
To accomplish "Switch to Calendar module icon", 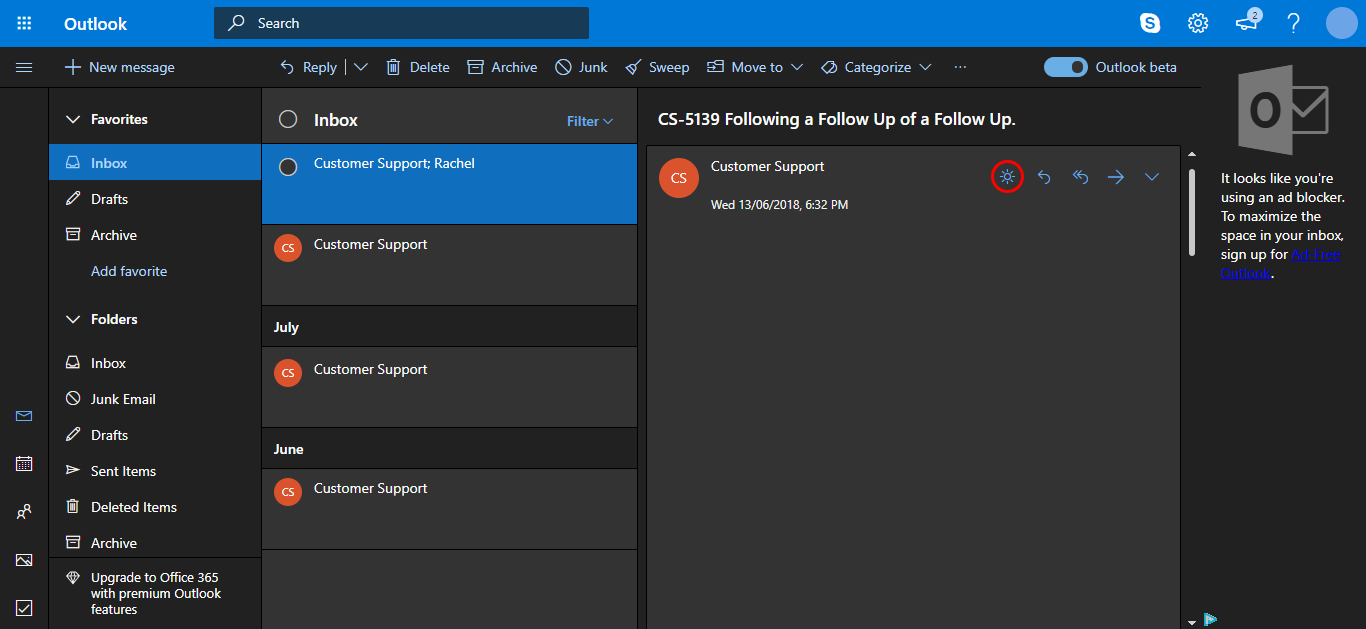I will pyautogui.click(x=24, y=463).
